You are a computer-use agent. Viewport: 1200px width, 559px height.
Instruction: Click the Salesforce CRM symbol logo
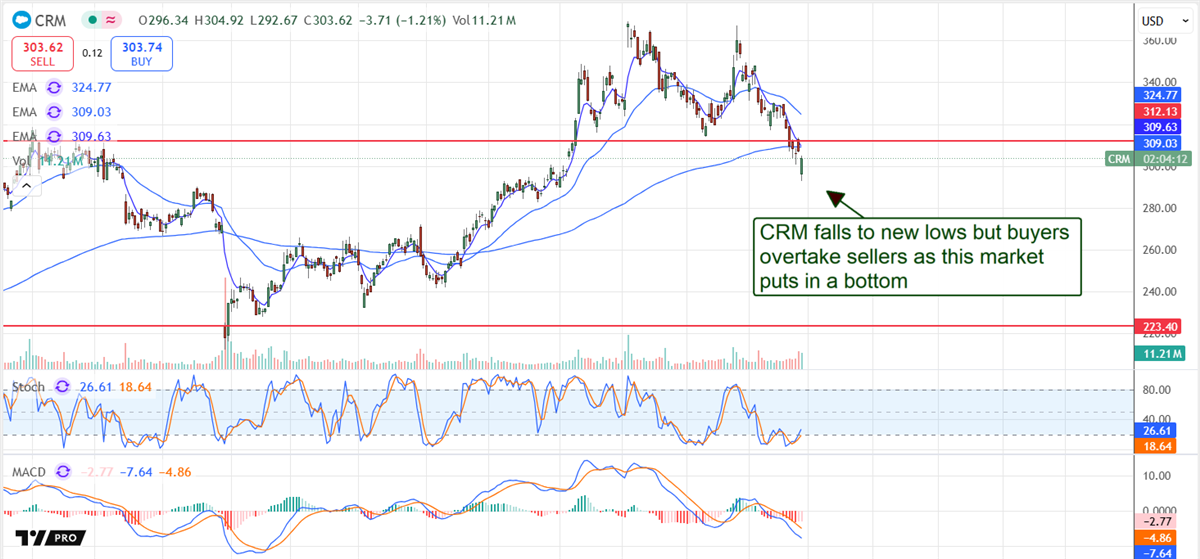coord(20,18)
